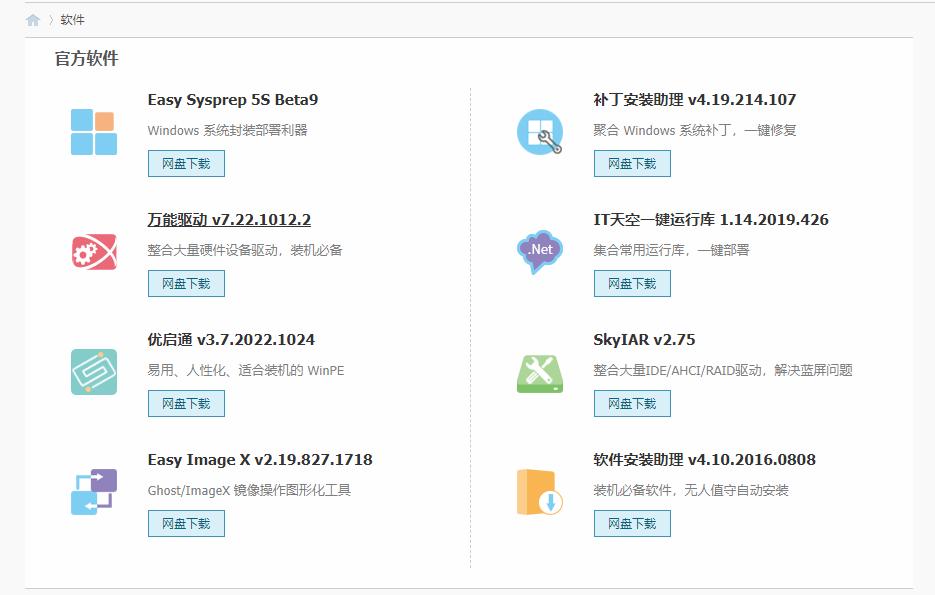Click the text '整合大量IDE/AHCI/RAID驱动，解决蓝屏问题'
The image size is (935, 595).
tap(723, 370)
